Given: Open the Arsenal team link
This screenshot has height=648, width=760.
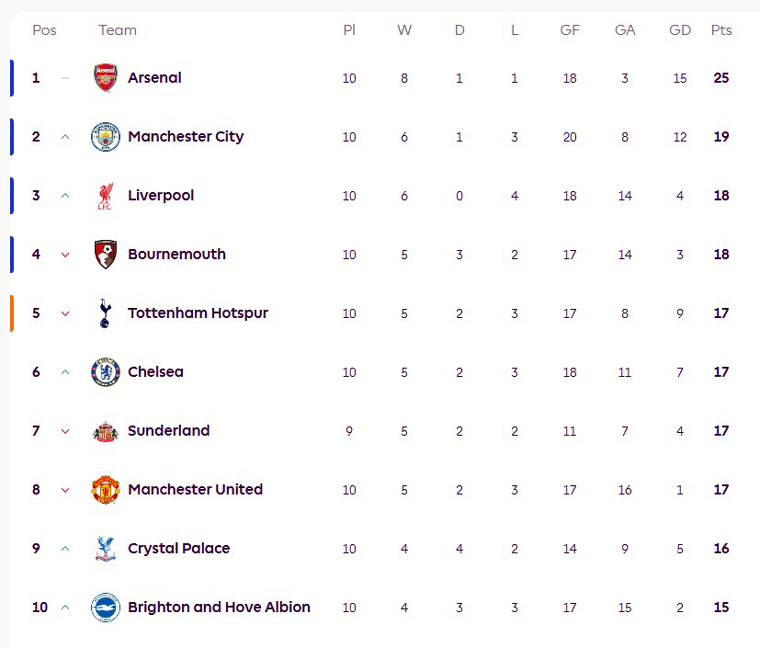Looking at the screenshot, I should (x=155, y=78).
